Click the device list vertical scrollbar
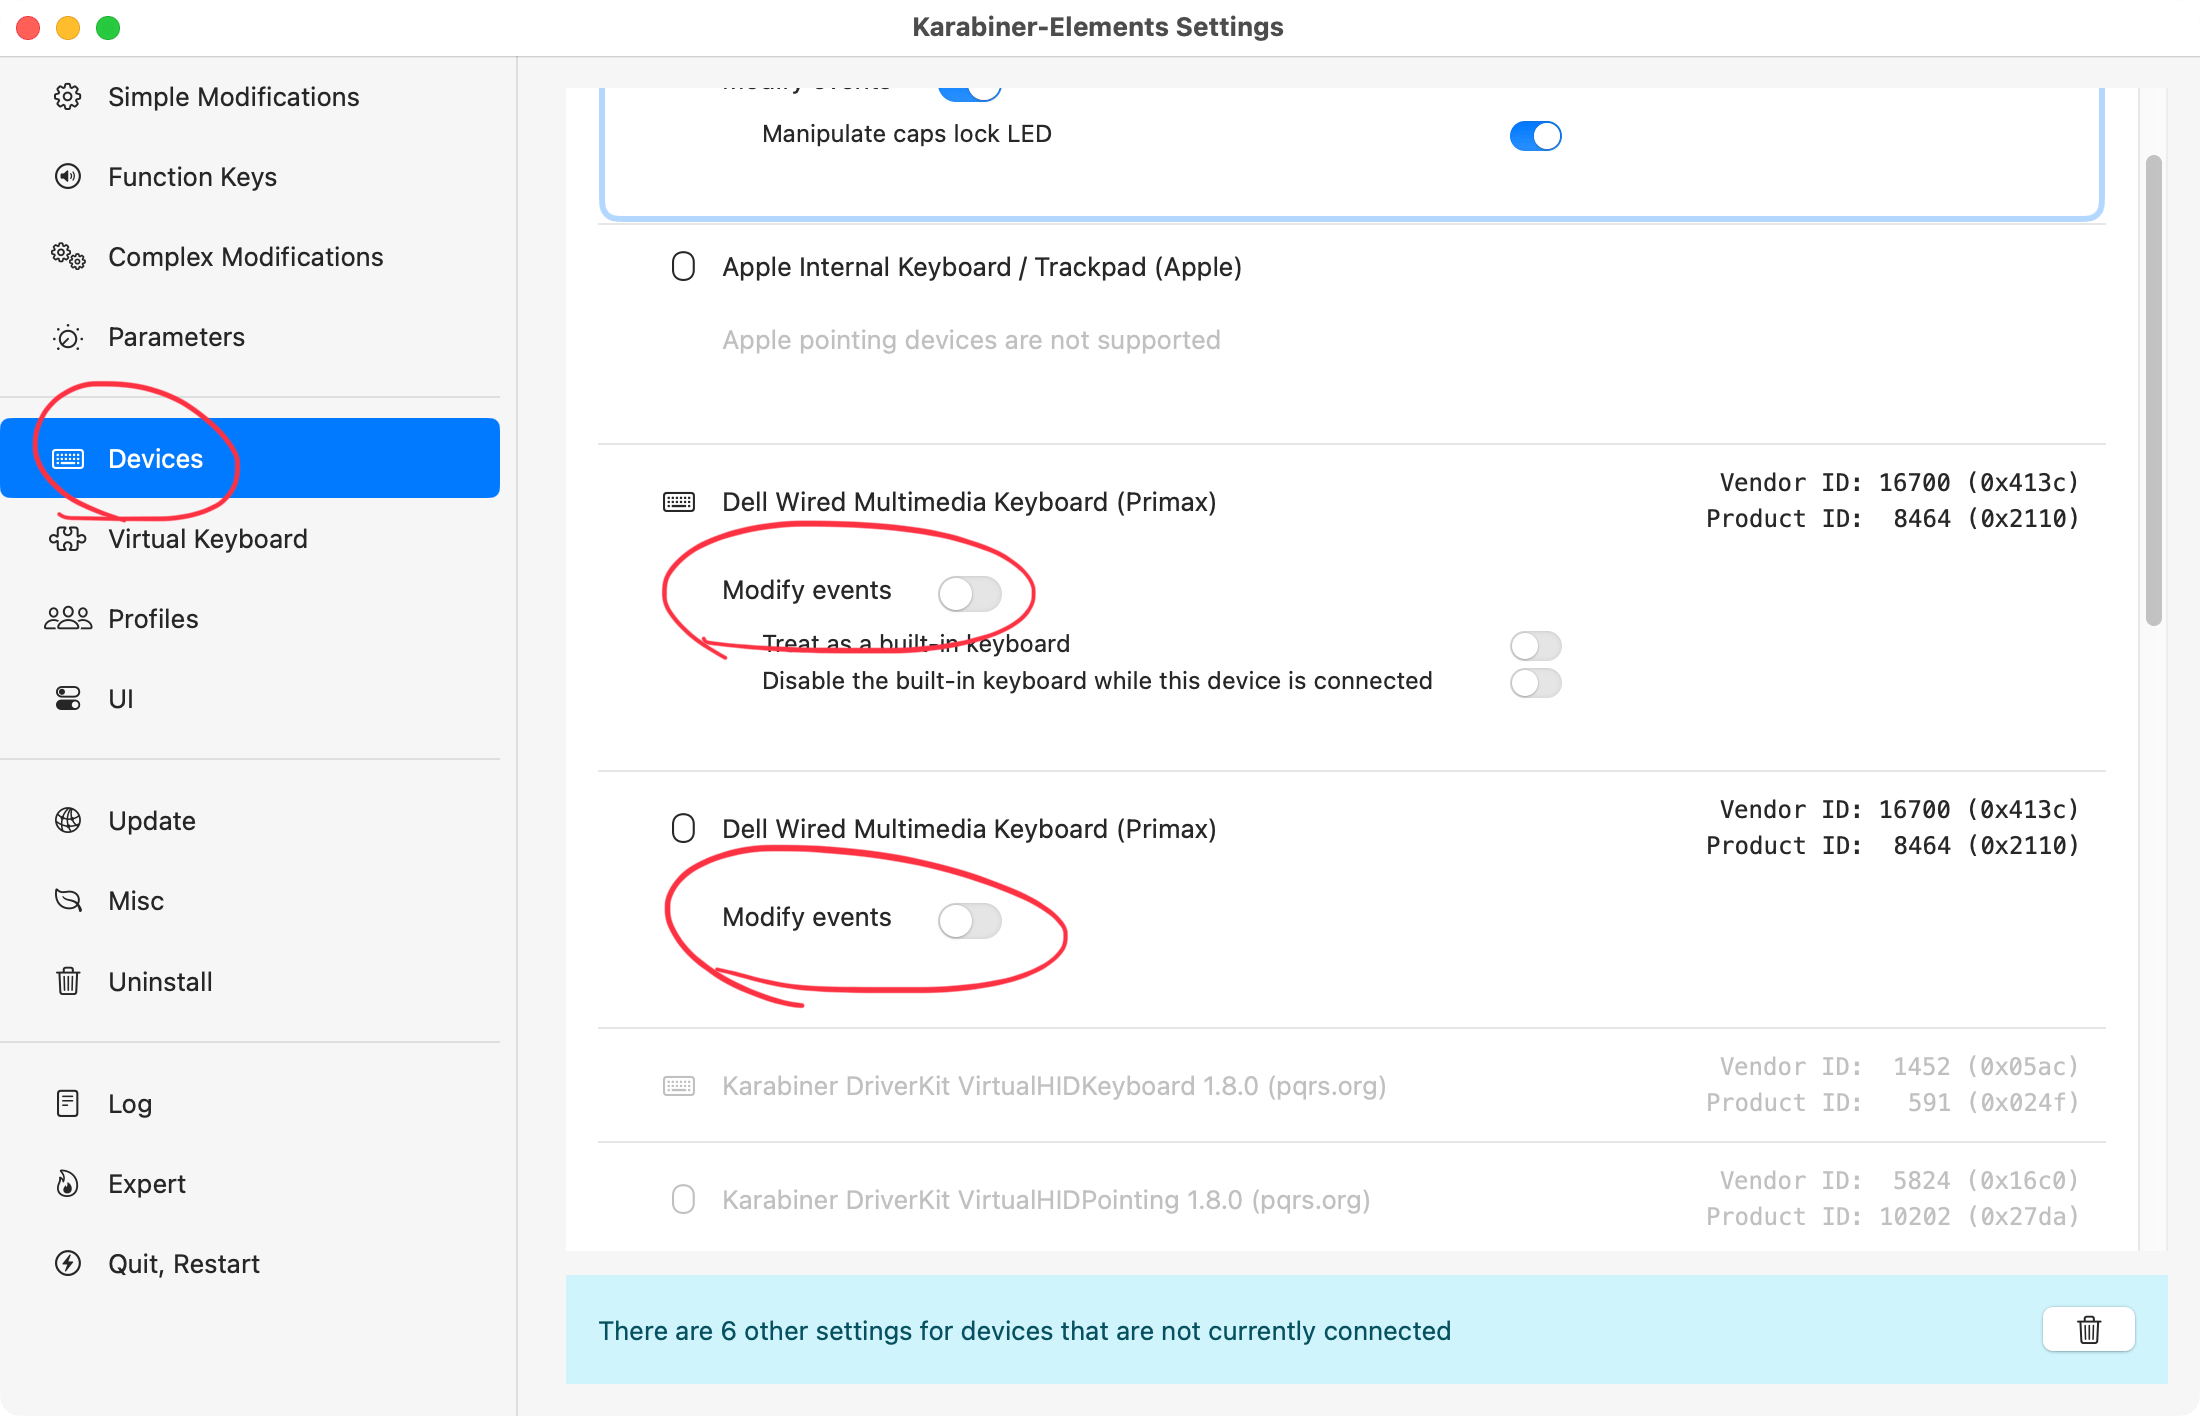 click(2153, 390)
